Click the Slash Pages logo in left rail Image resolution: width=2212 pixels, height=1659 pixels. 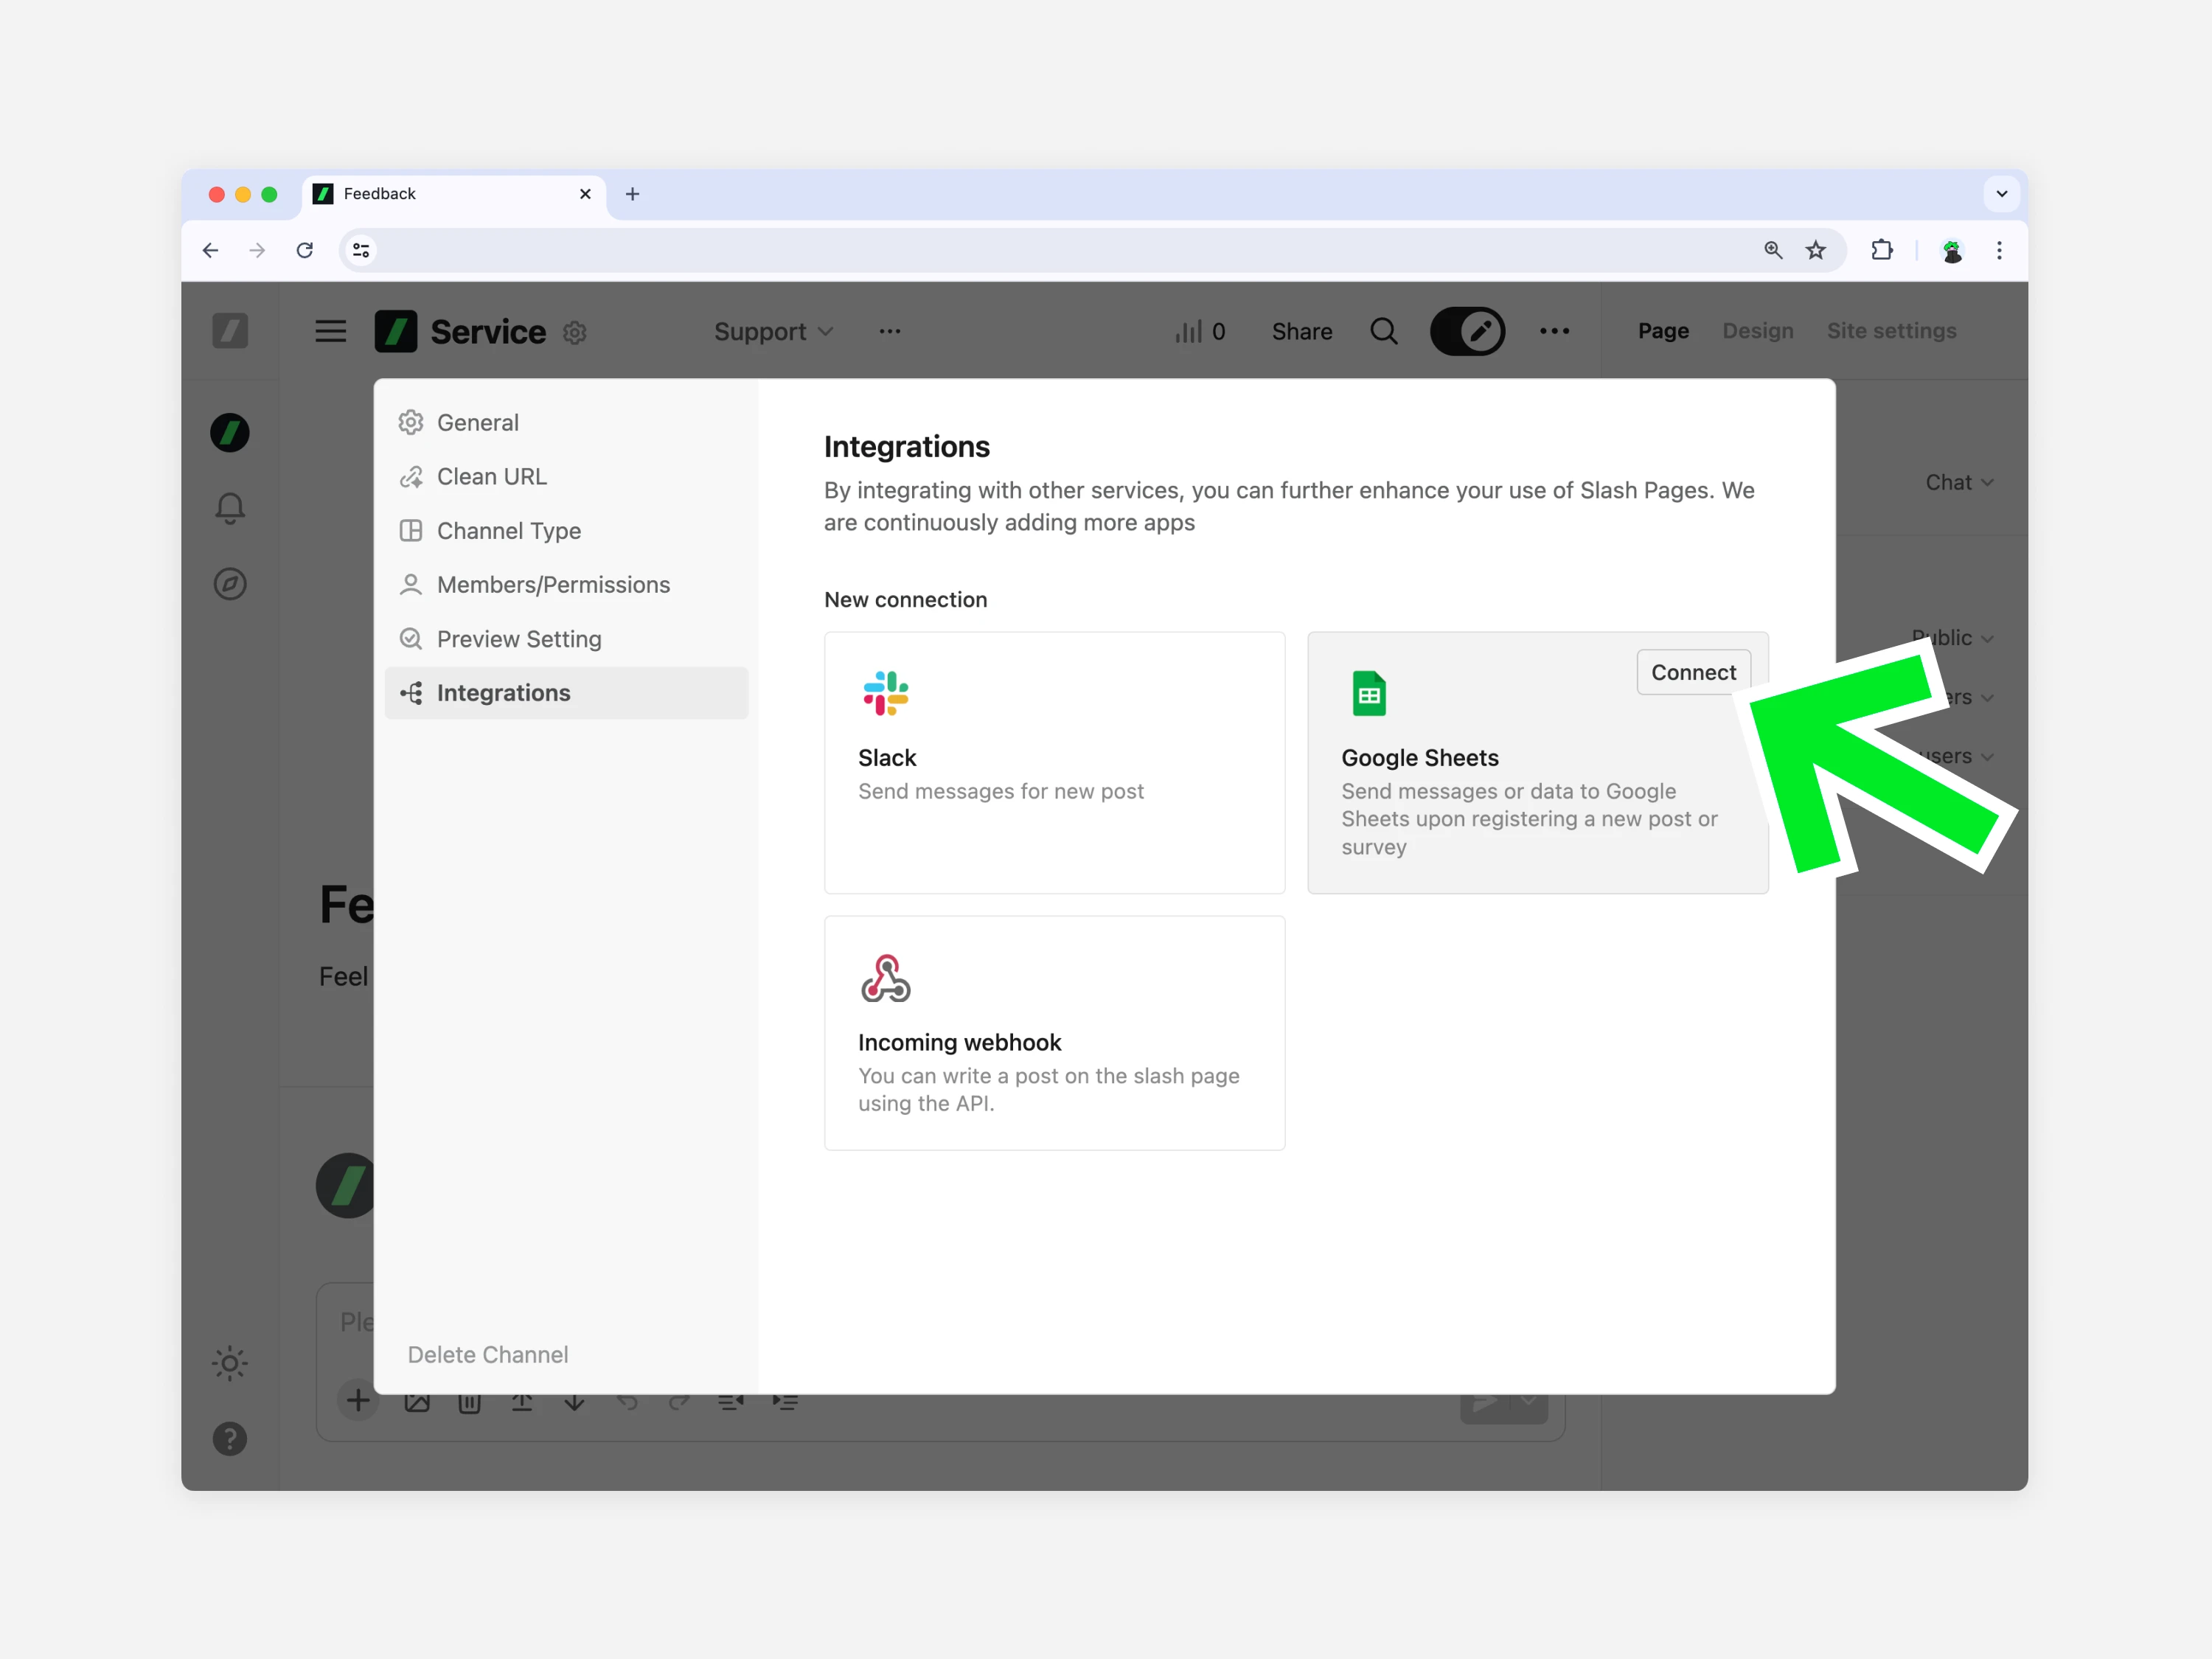tap(230, 331)
